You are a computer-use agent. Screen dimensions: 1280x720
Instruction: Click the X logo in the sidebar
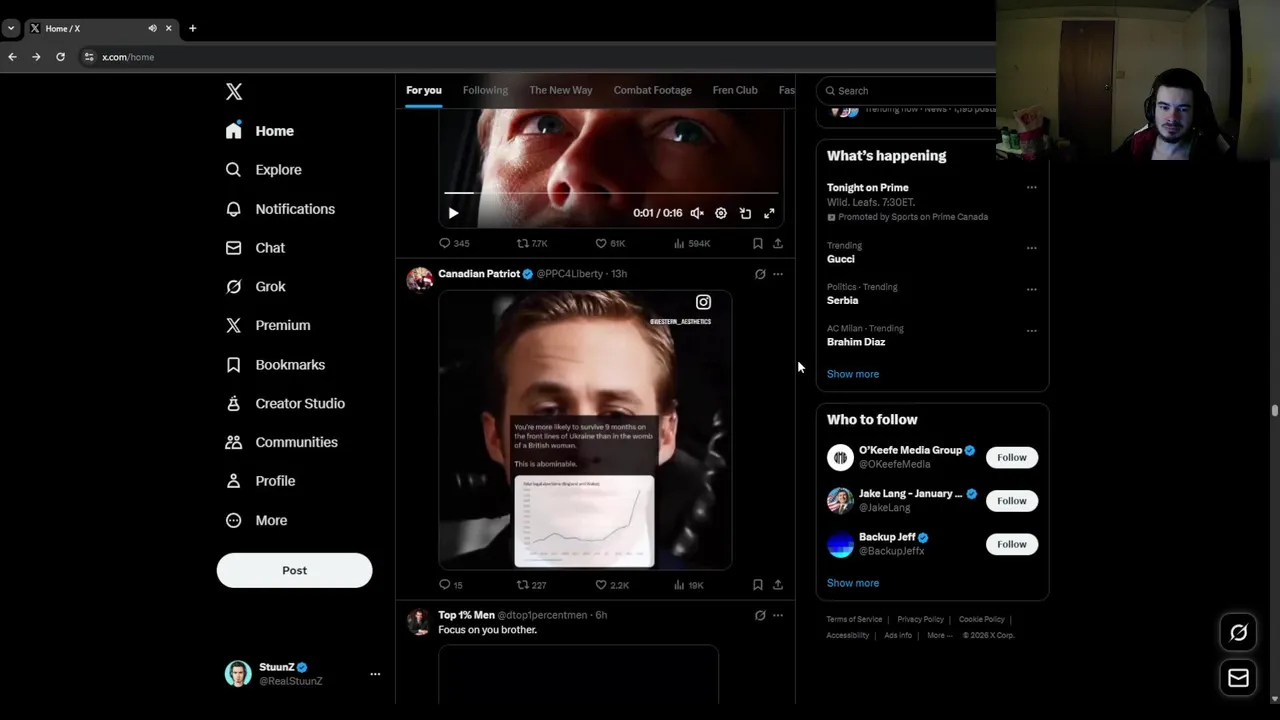[x=234, y=92]
